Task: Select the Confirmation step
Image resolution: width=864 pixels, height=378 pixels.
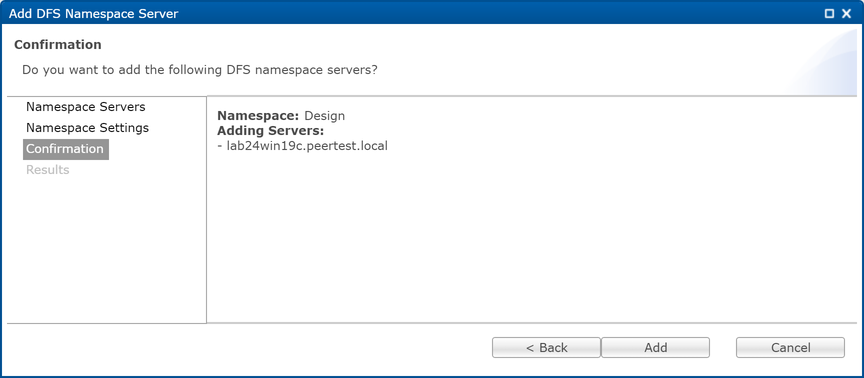Action: click(66, 149)
